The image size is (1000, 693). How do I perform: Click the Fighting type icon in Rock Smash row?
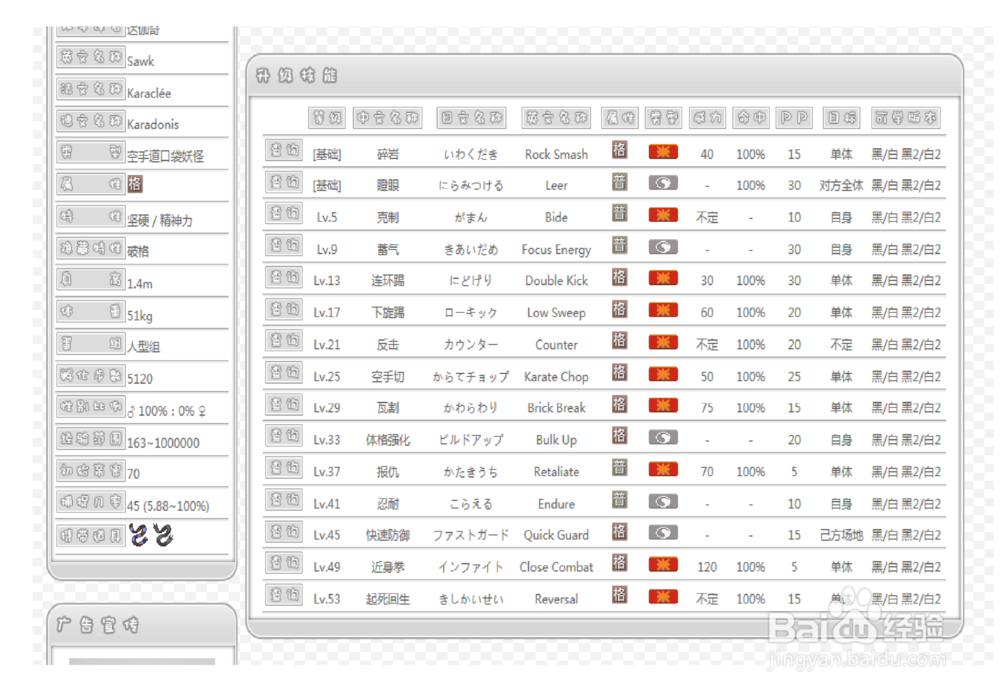pos(619,150)
